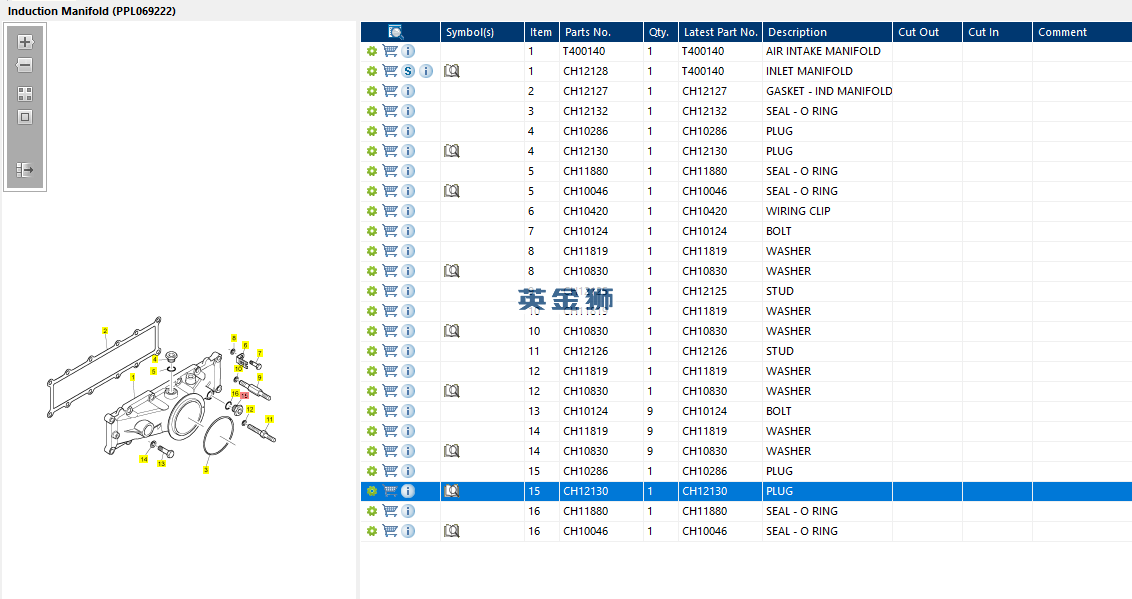Click callout 1 on the manifold diagram
The image size is (1132, 599).
(133, 377)
